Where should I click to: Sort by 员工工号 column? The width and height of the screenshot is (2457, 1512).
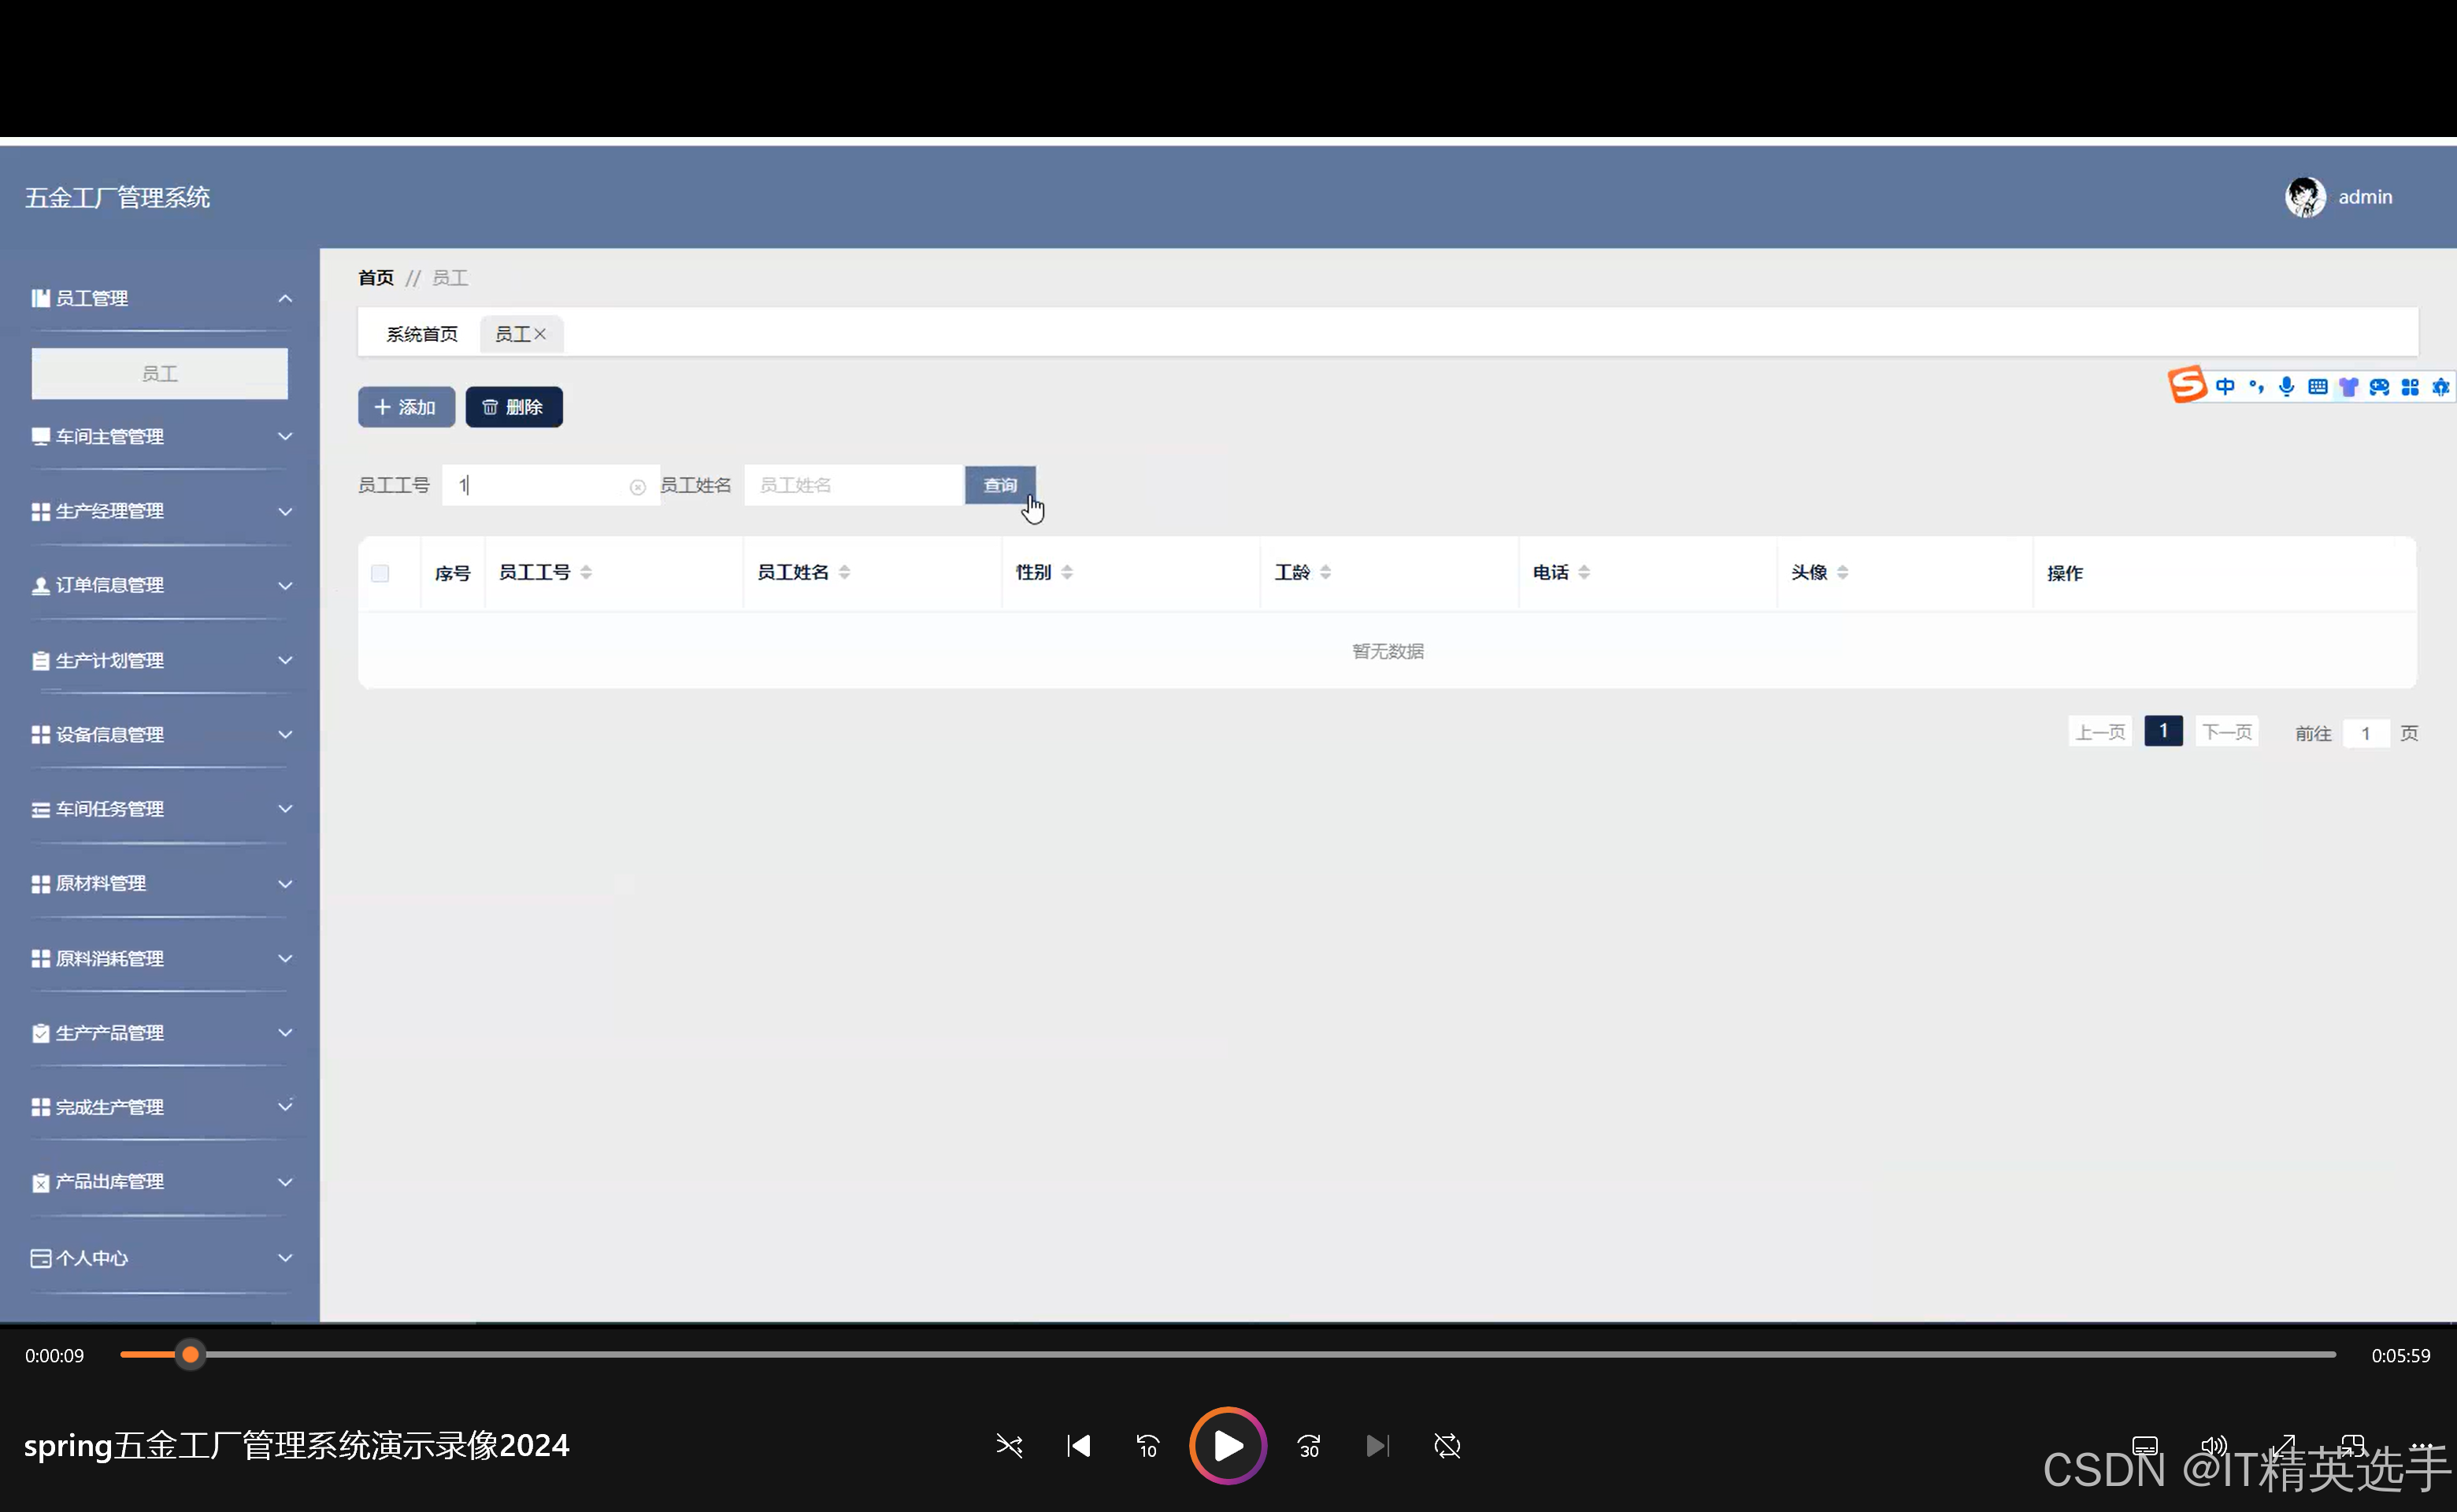pyautogui.click(x=586, y=572)
